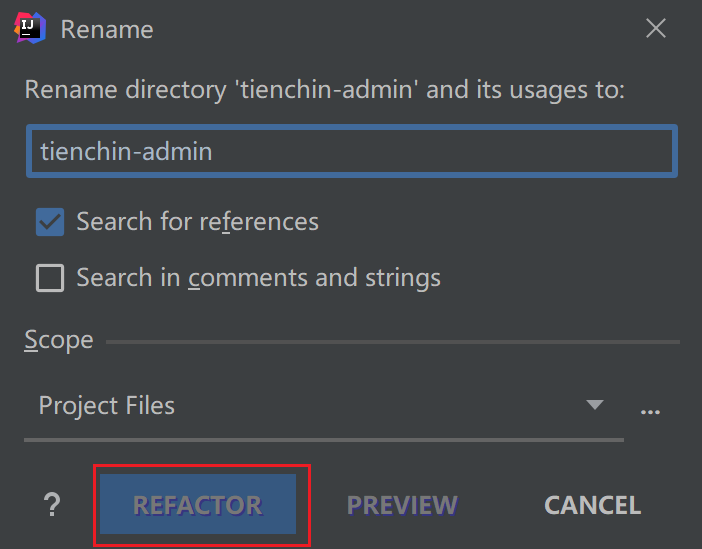
Task: Click the 'Search for references' label text
Action: 197,222
